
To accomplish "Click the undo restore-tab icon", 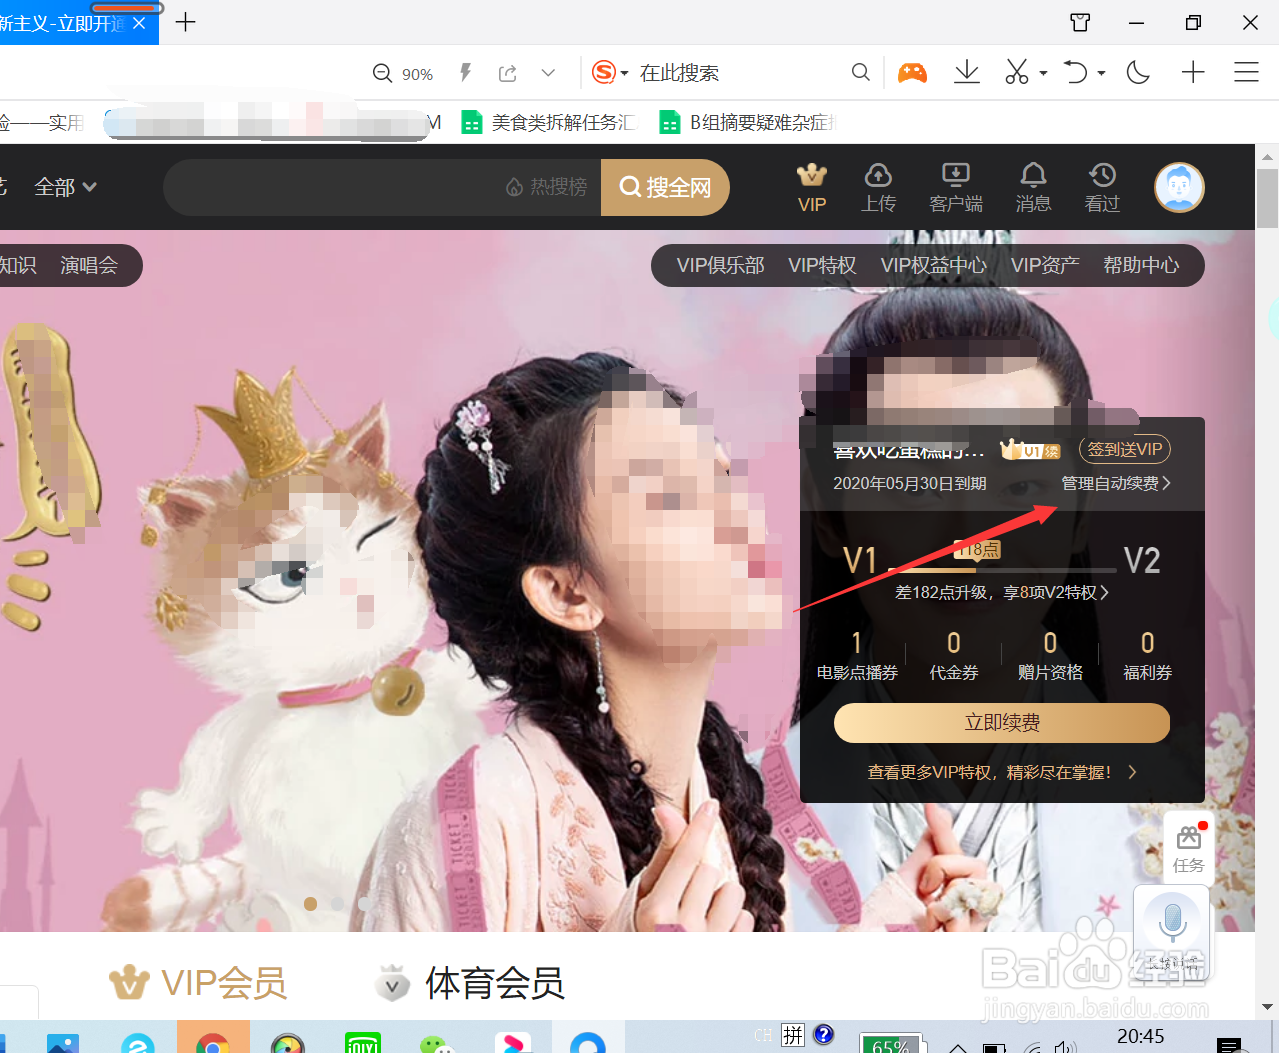I will [1075, 72].
